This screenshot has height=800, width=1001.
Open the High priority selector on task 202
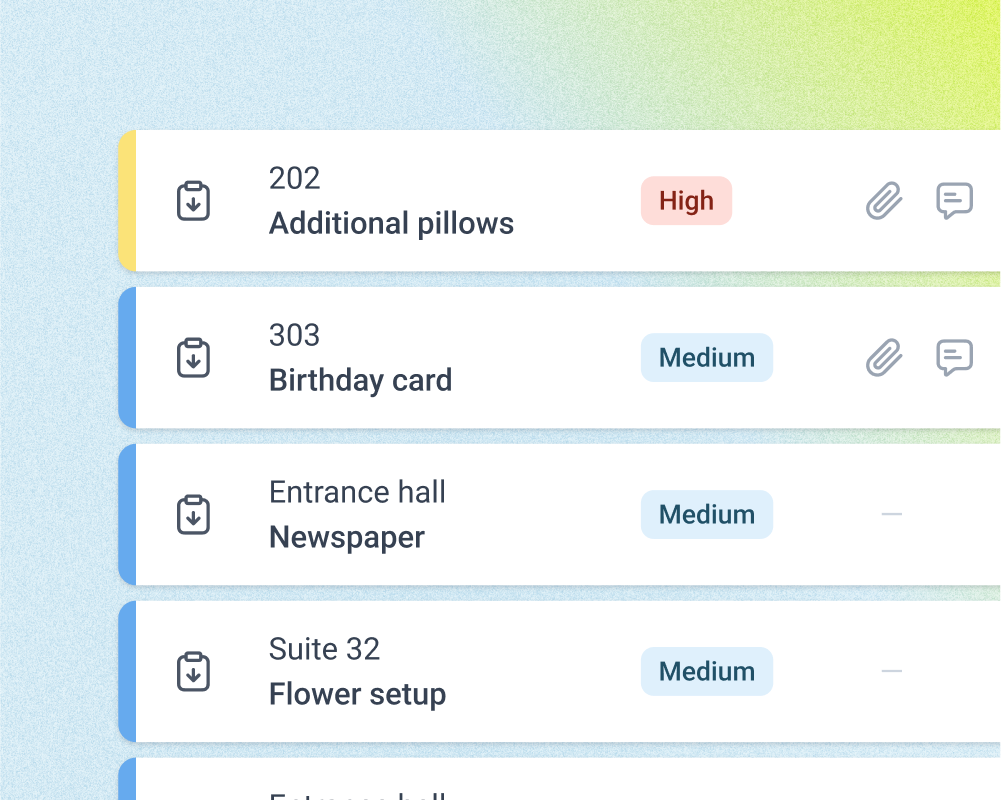[x=686, y=200]
